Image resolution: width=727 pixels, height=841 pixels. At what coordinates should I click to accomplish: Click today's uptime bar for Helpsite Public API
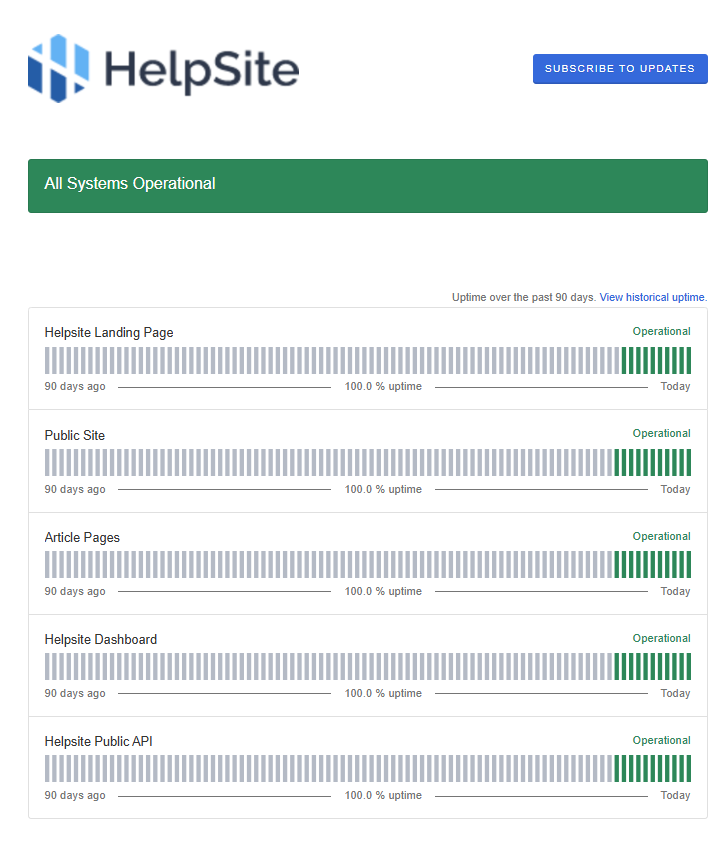(x=688, y=768)
